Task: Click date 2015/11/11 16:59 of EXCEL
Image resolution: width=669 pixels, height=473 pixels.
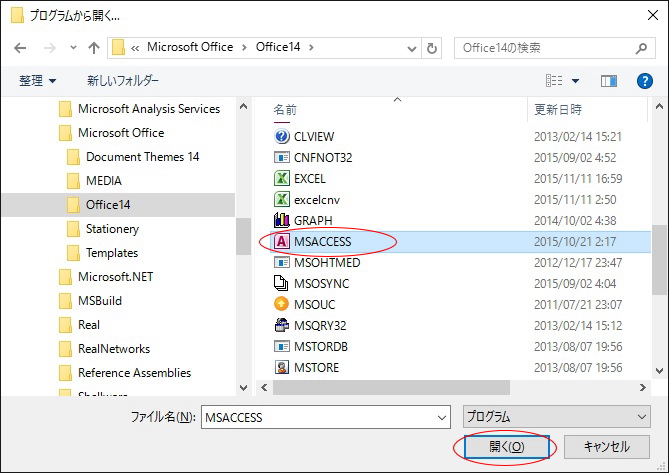Action: (578, 178)
